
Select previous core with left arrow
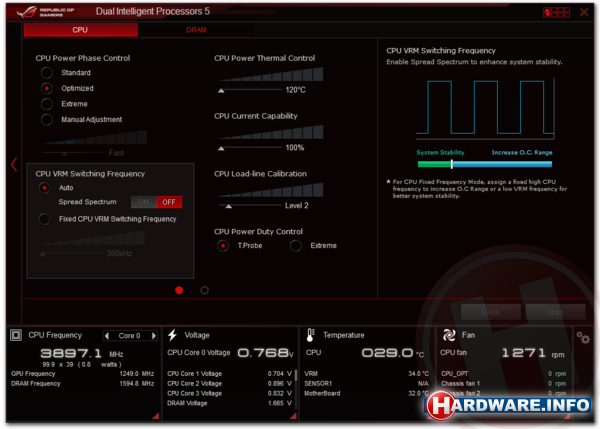pyautogui.click(x=107, y=336)
